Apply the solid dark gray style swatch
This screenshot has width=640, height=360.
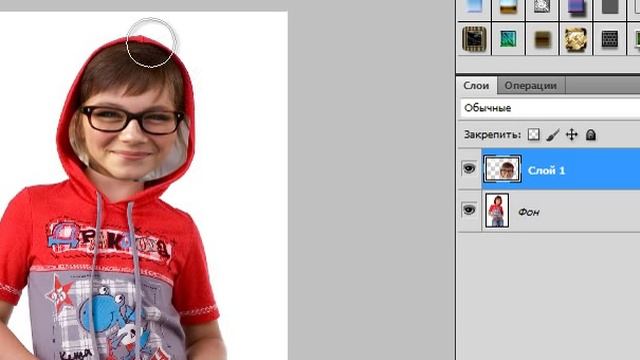click(610, 8)
